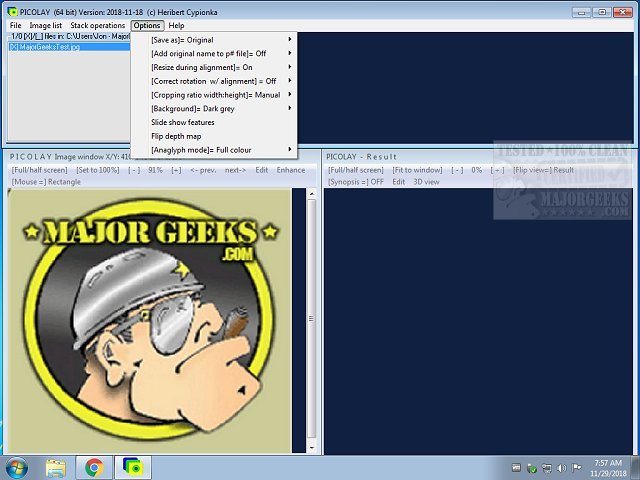Go to previous image with <- prev.
640x480 pixels.
203,170
